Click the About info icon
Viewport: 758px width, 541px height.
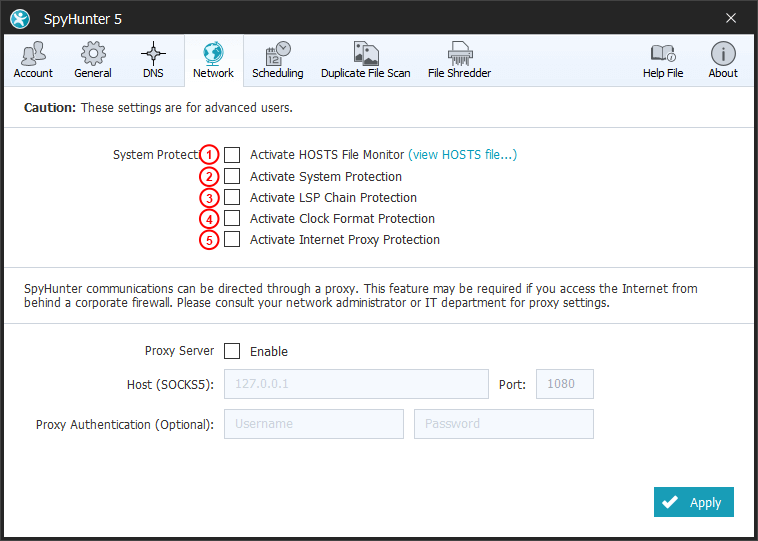[x=723, y=54]
